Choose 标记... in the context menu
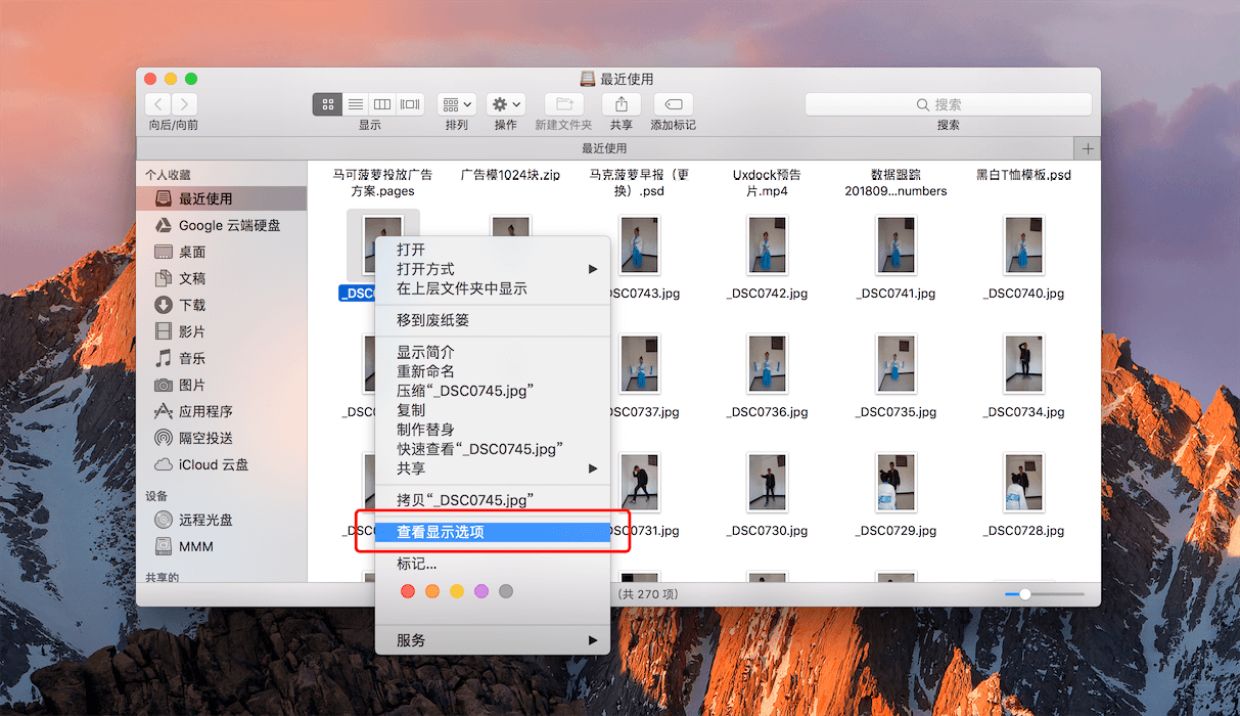1240x716 pixels. (x=492, y=564)
